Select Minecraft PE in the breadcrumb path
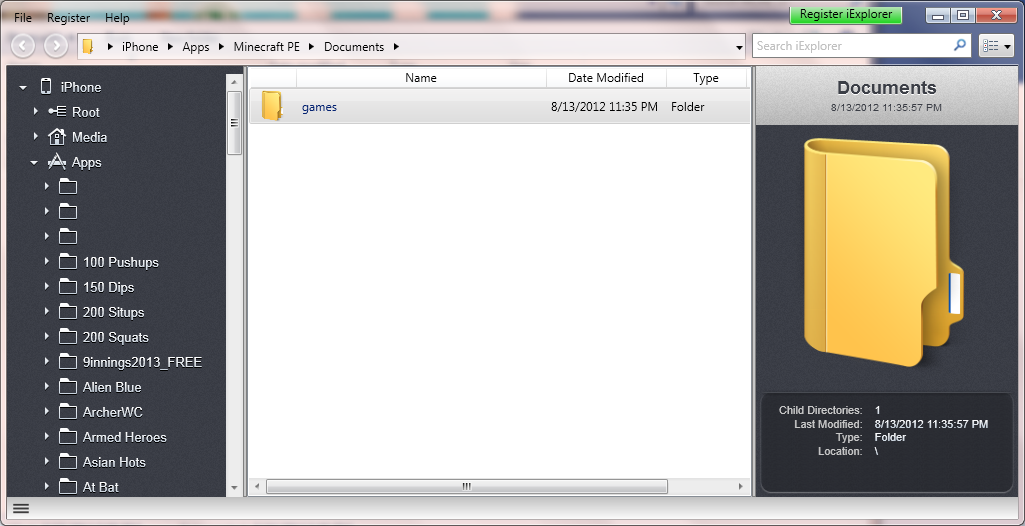This screenshot has height=526, width=1025. [x=266, y=47]
